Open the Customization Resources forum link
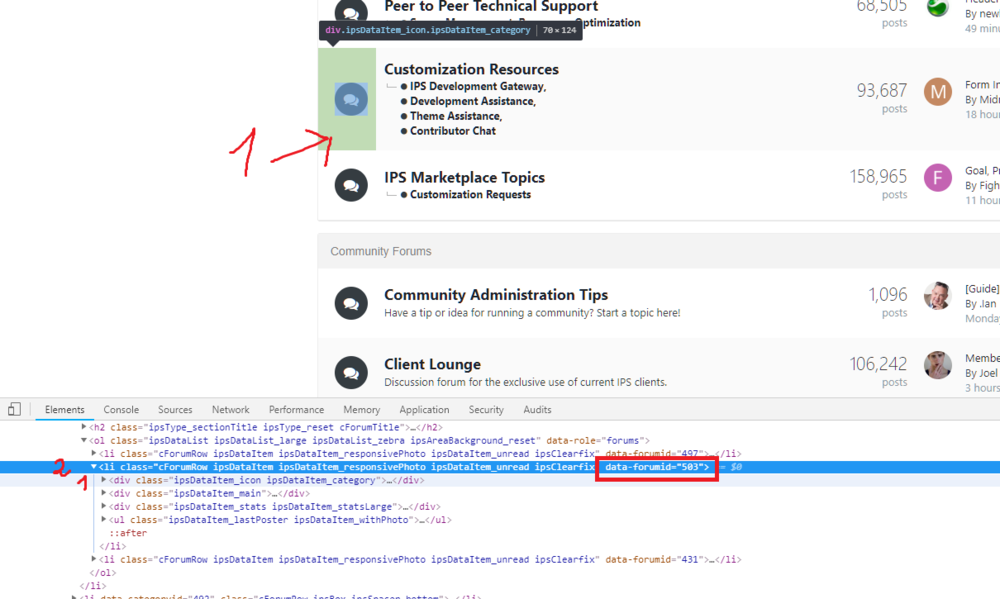Image resolution: width=1000 pixels, height=599 pixels. pos(471,69)
